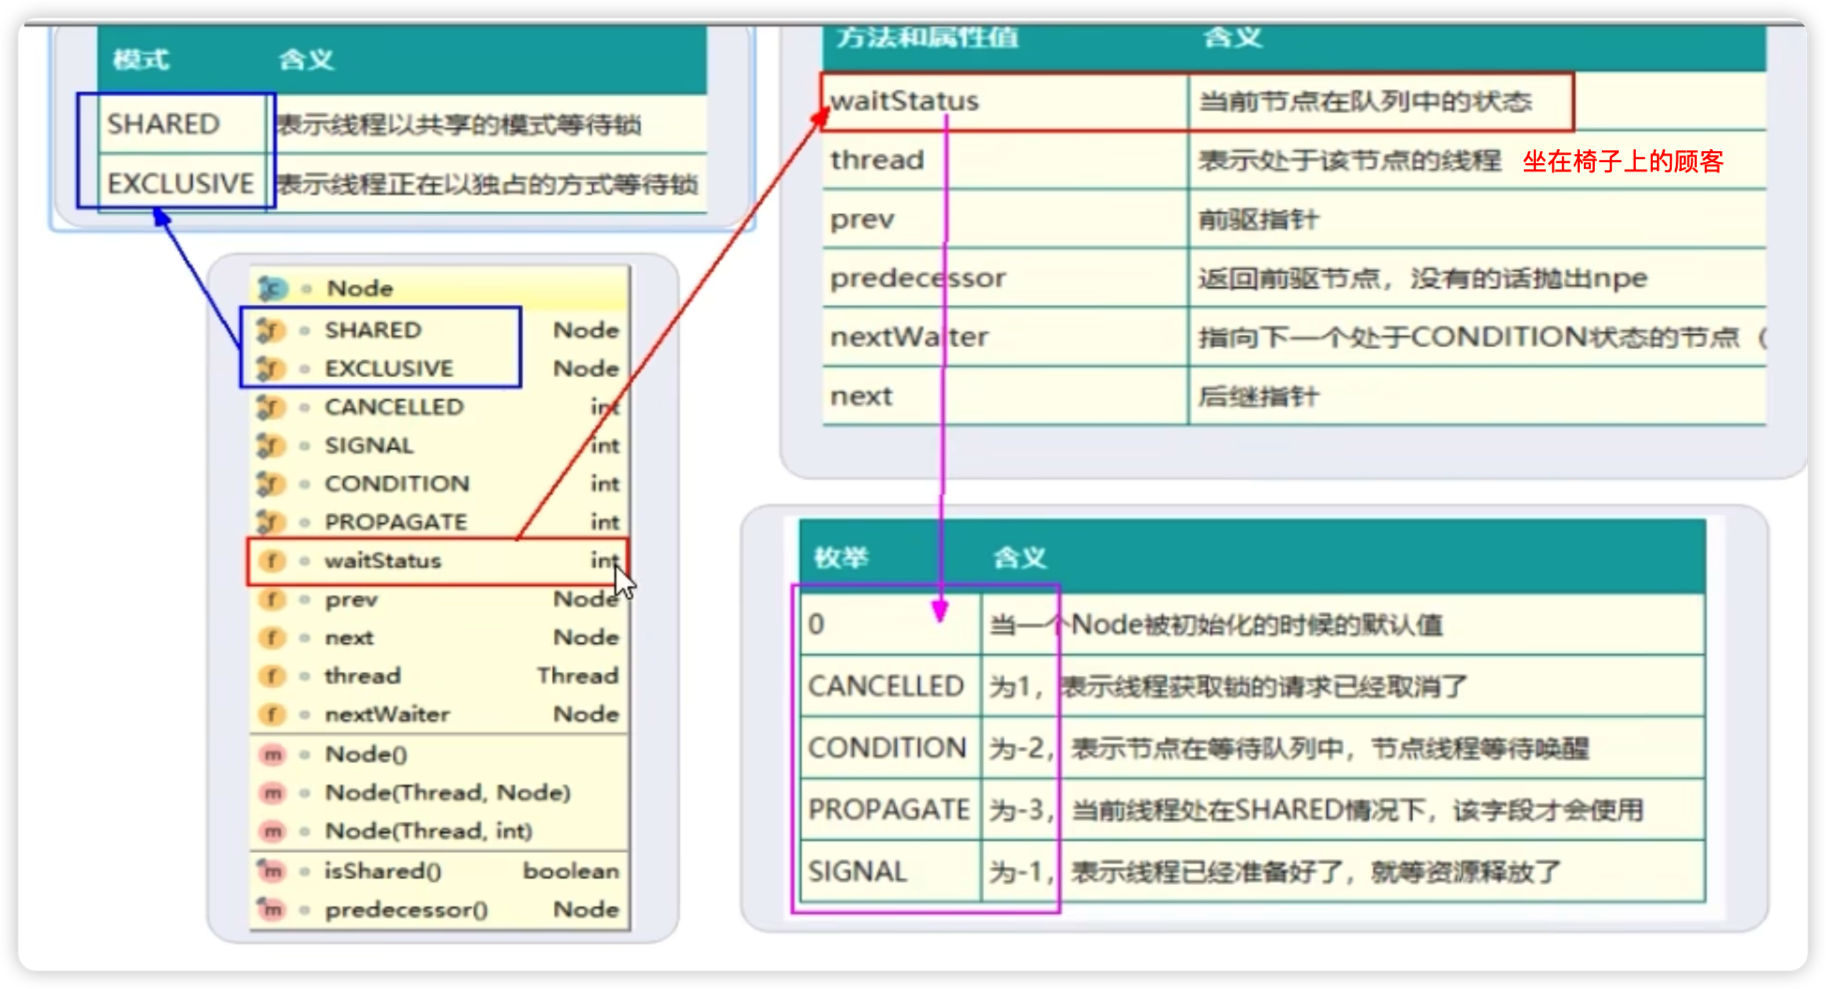The image size is (1826, 989).
Task: Click the EXCLUSIVE cell in the mode table
Action: coord(181,184)
